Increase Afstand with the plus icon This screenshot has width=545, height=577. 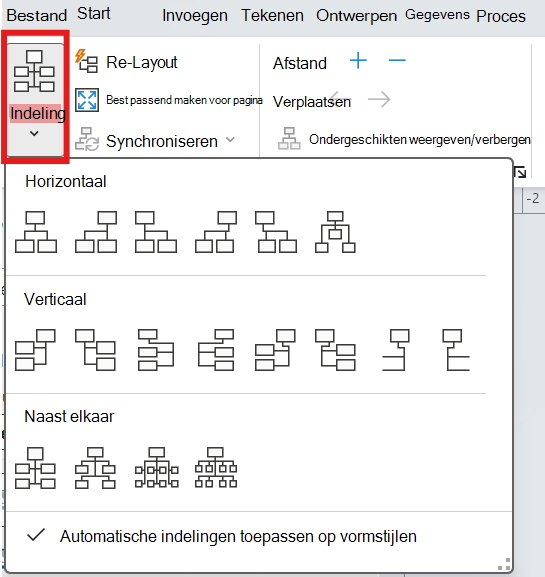358,61
